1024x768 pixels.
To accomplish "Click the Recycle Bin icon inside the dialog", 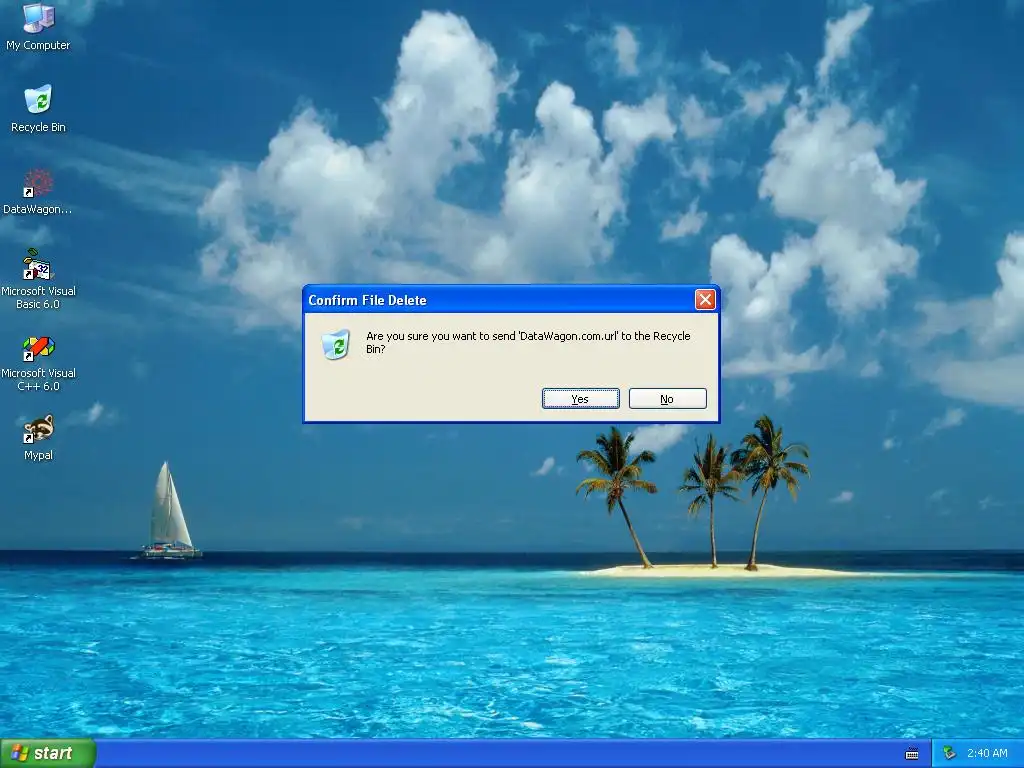I will (336, 345).
